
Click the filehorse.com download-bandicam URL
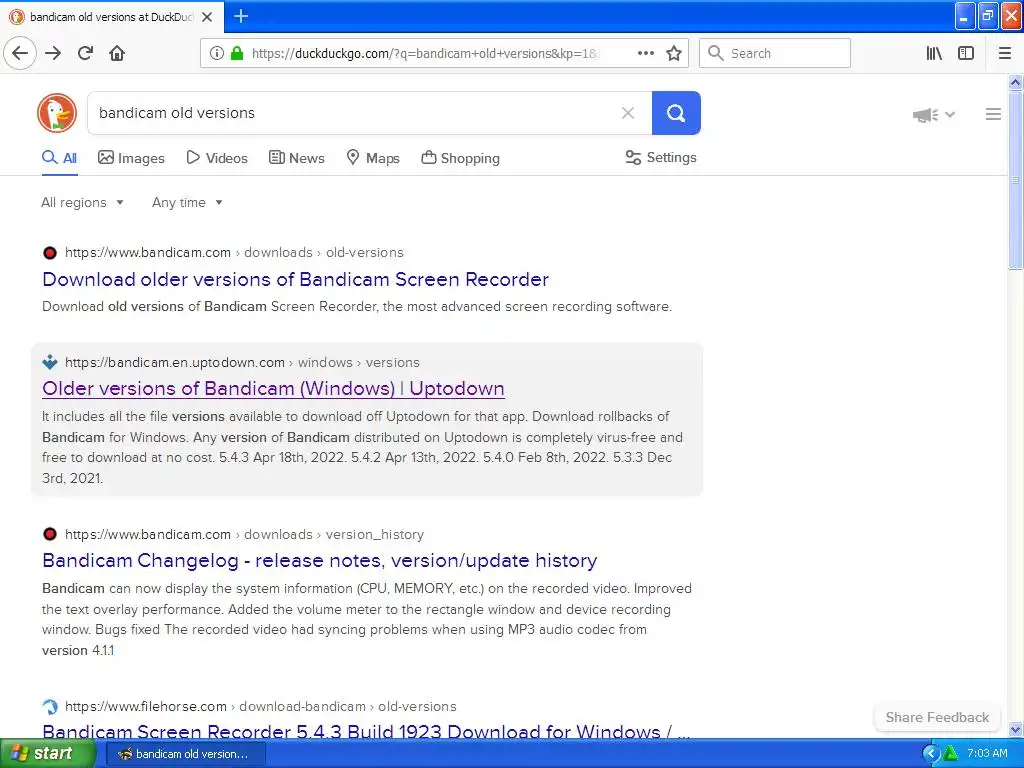(261, 706)
